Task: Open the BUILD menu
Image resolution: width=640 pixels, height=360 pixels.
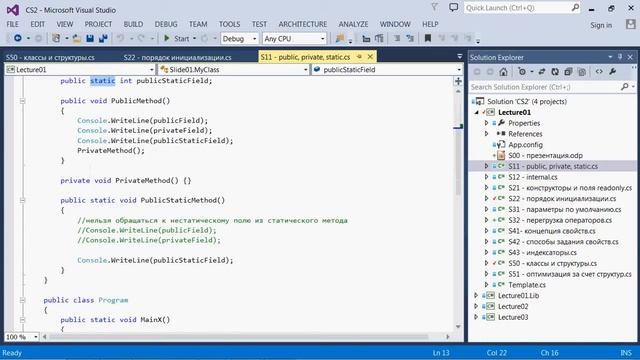Action: pos(133,24)
